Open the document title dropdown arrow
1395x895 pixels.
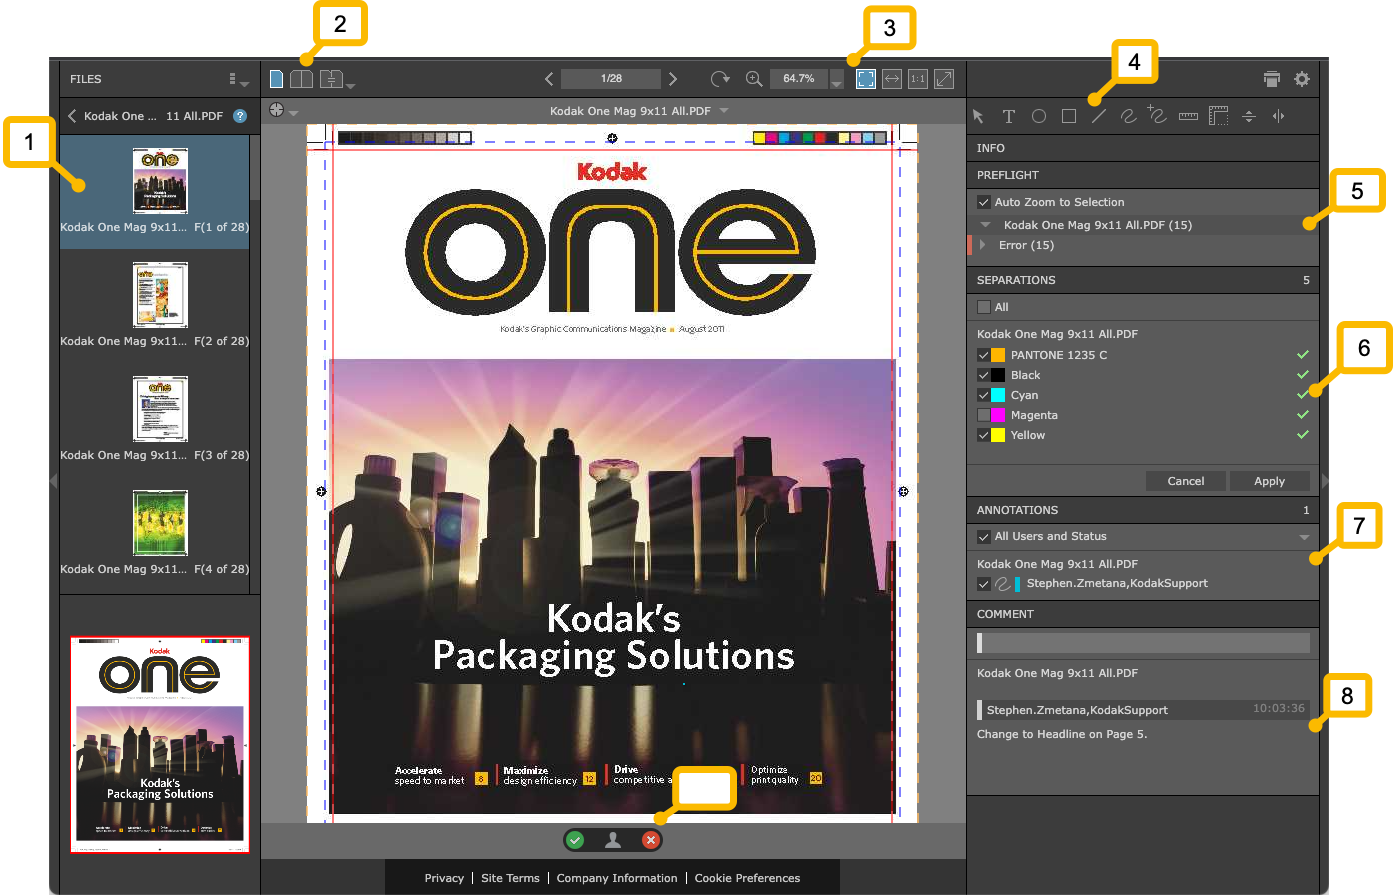pos(724,110)
